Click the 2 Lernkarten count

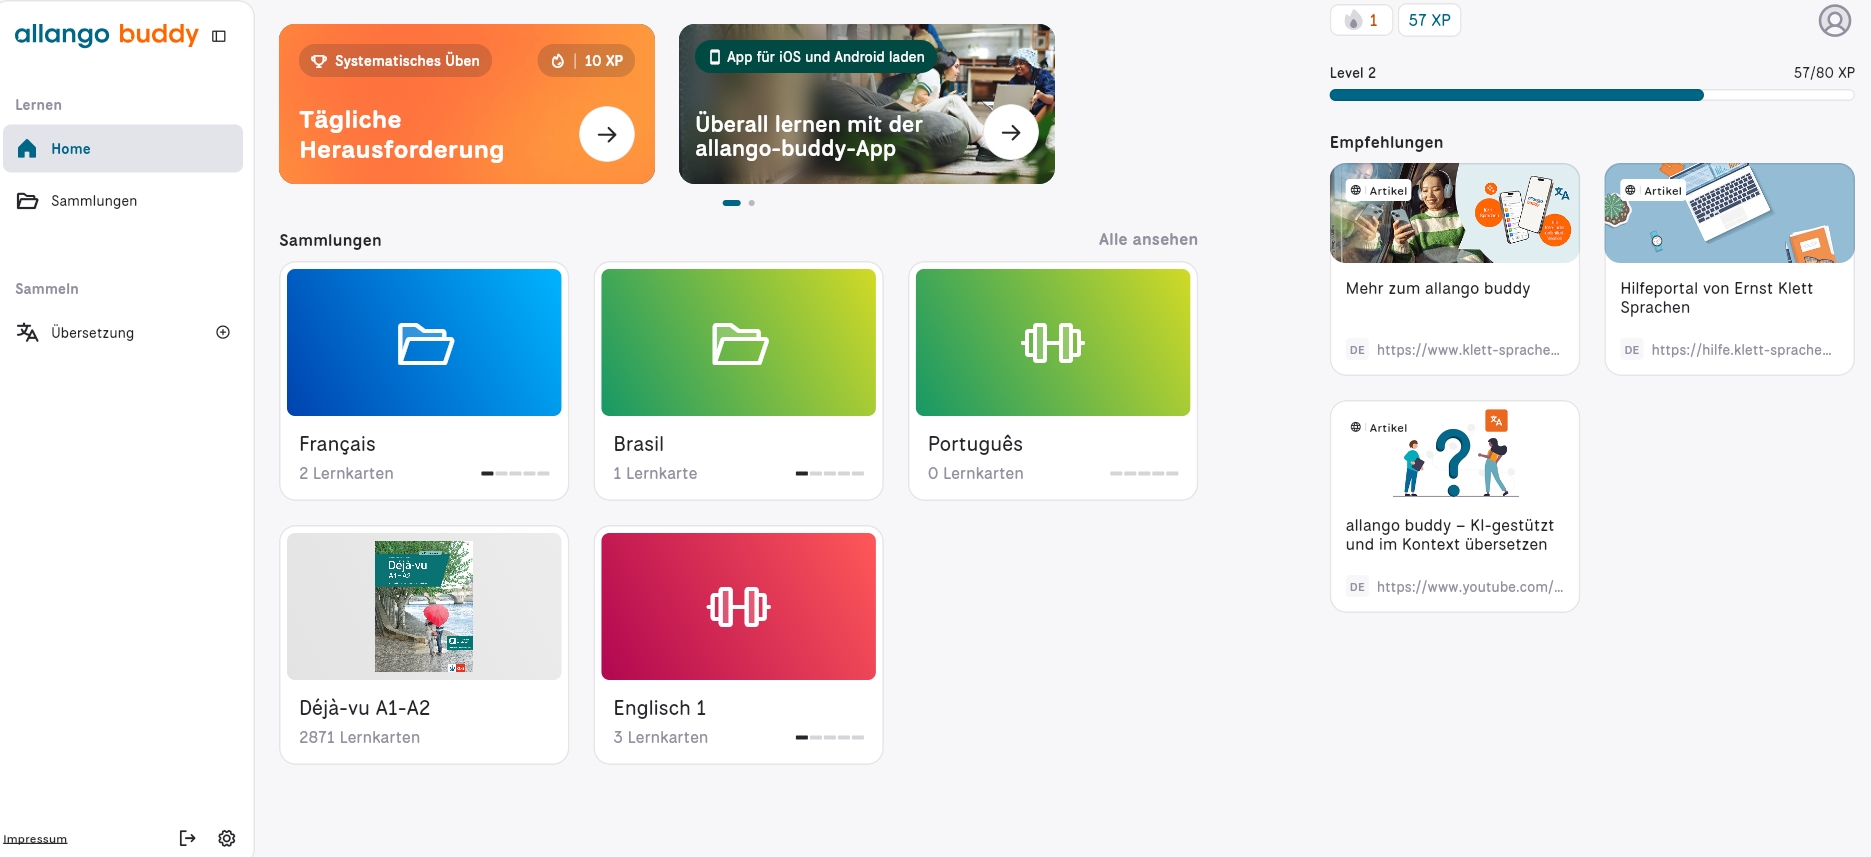[x=346, y=473]
